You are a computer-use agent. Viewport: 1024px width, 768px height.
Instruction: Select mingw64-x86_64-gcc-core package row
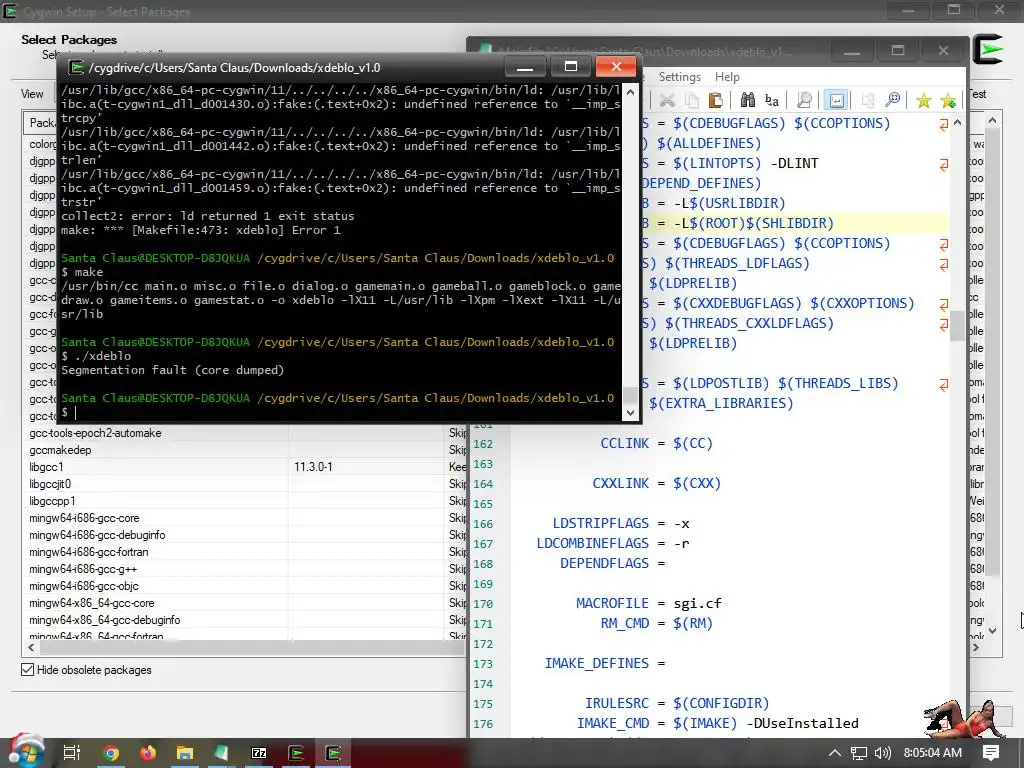244,603
